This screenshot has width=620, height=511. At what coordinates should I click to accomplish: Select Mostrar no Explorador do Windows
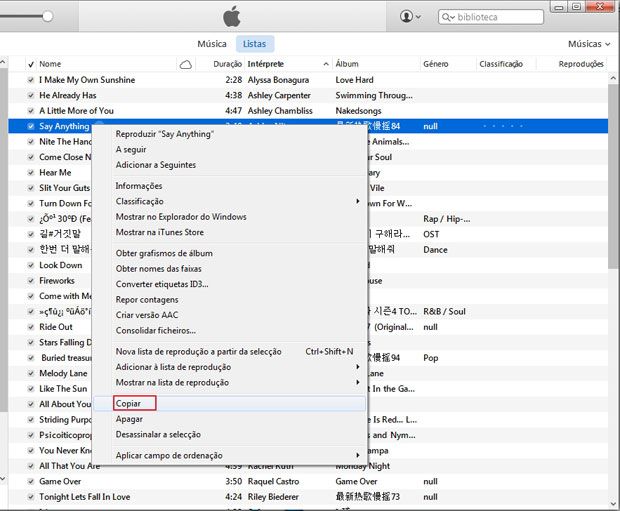[181, 217]
